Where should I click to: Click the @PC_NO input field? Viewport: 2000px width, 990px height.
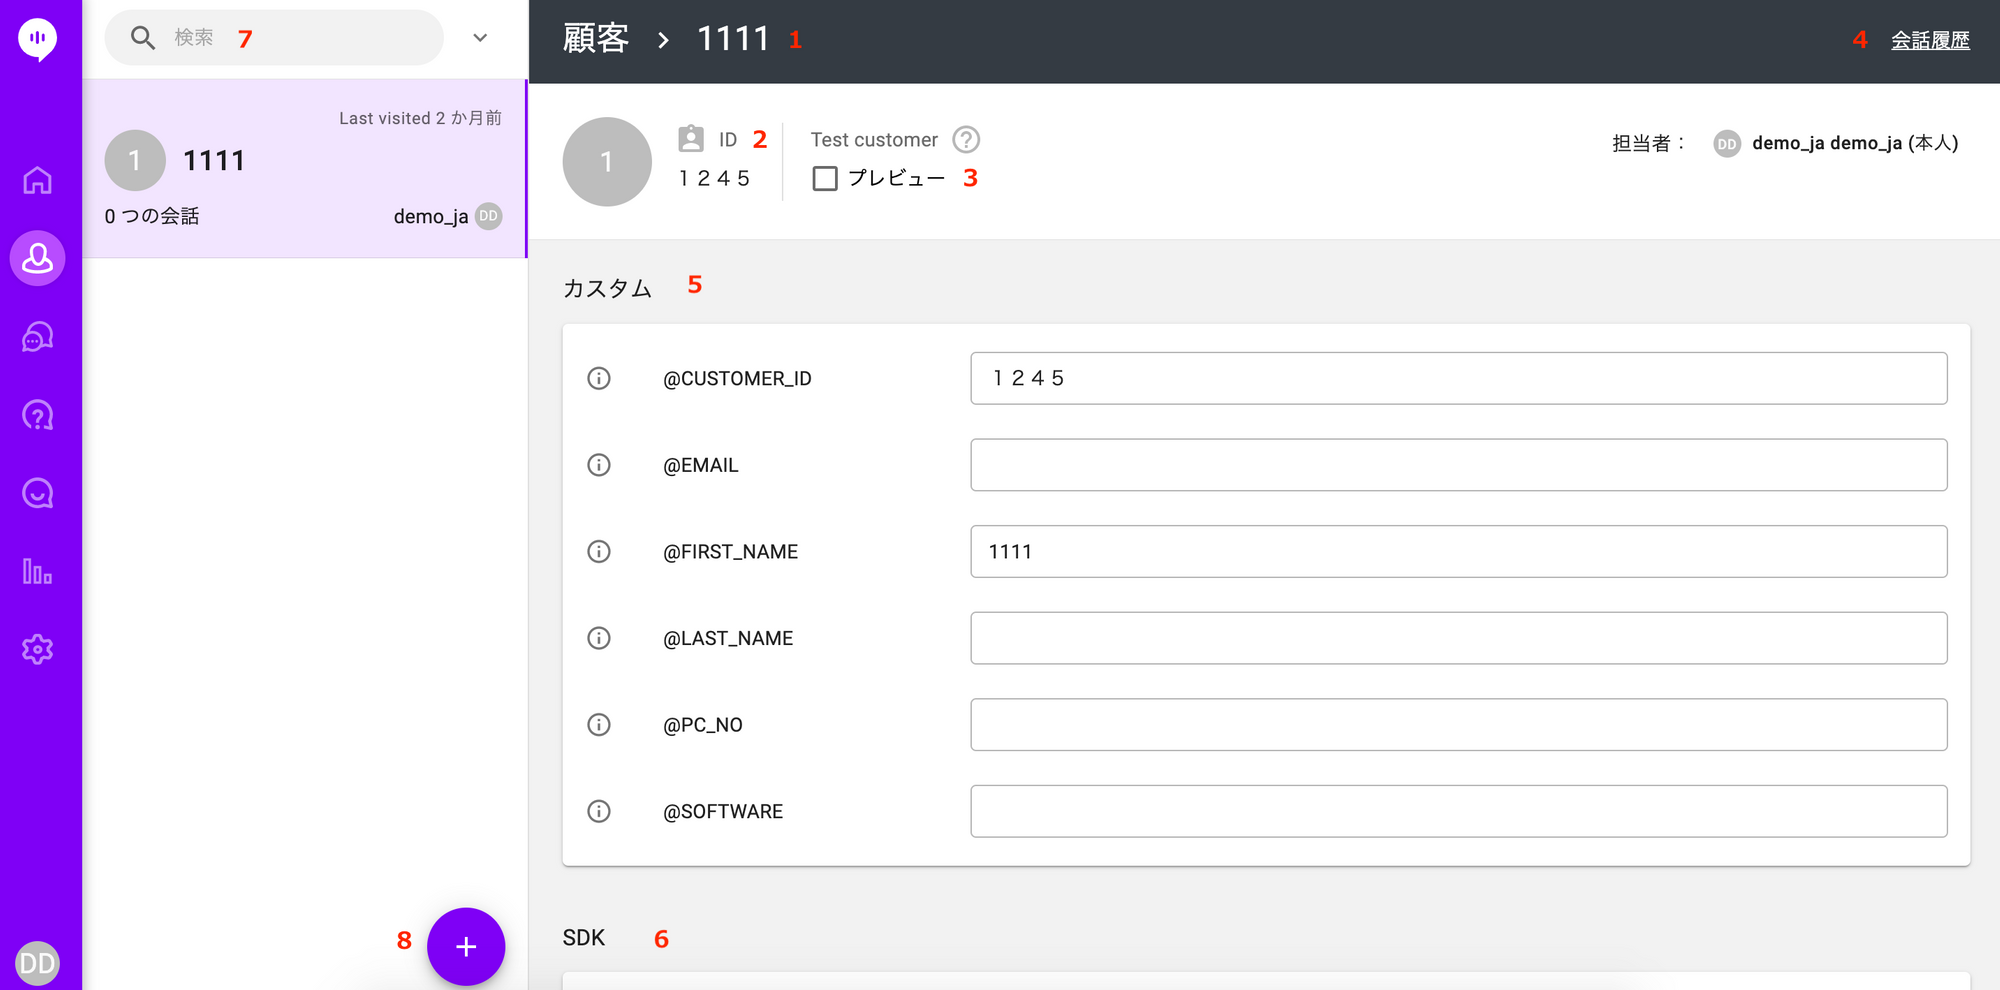pos(1459,724)
